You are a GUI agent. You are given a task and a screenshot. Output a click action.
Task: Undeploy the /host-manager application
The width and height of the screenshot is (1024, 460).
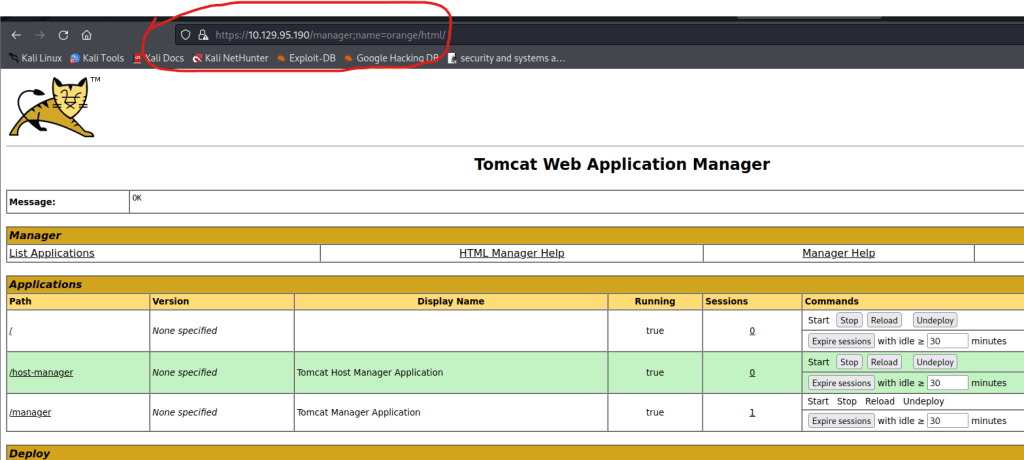coord(935,362)
